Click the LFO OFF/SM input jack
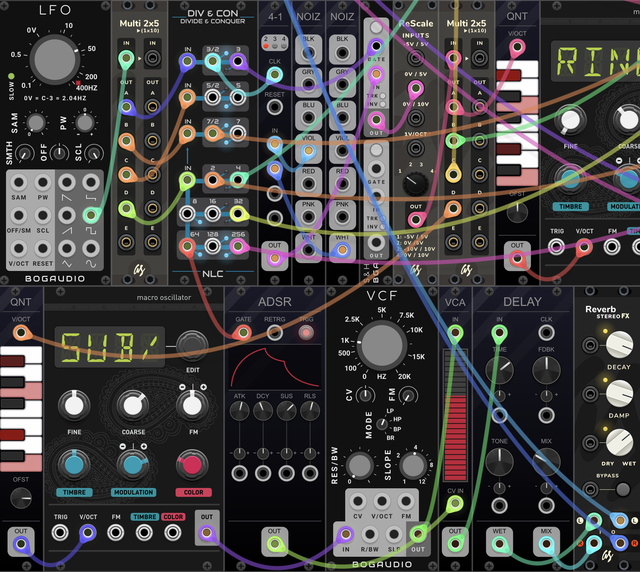The width and height of the screenshot is (640, 572). click(x=18, y=215)
